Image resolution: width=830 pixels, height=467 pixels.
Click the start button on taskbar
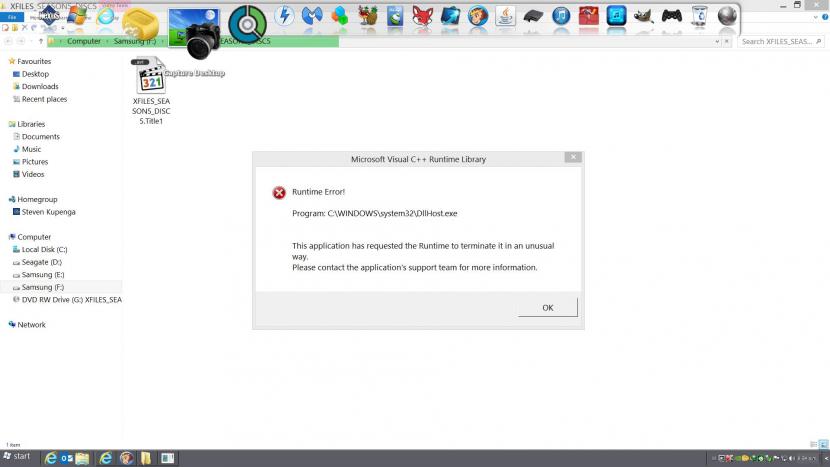(x=16, y=456)
